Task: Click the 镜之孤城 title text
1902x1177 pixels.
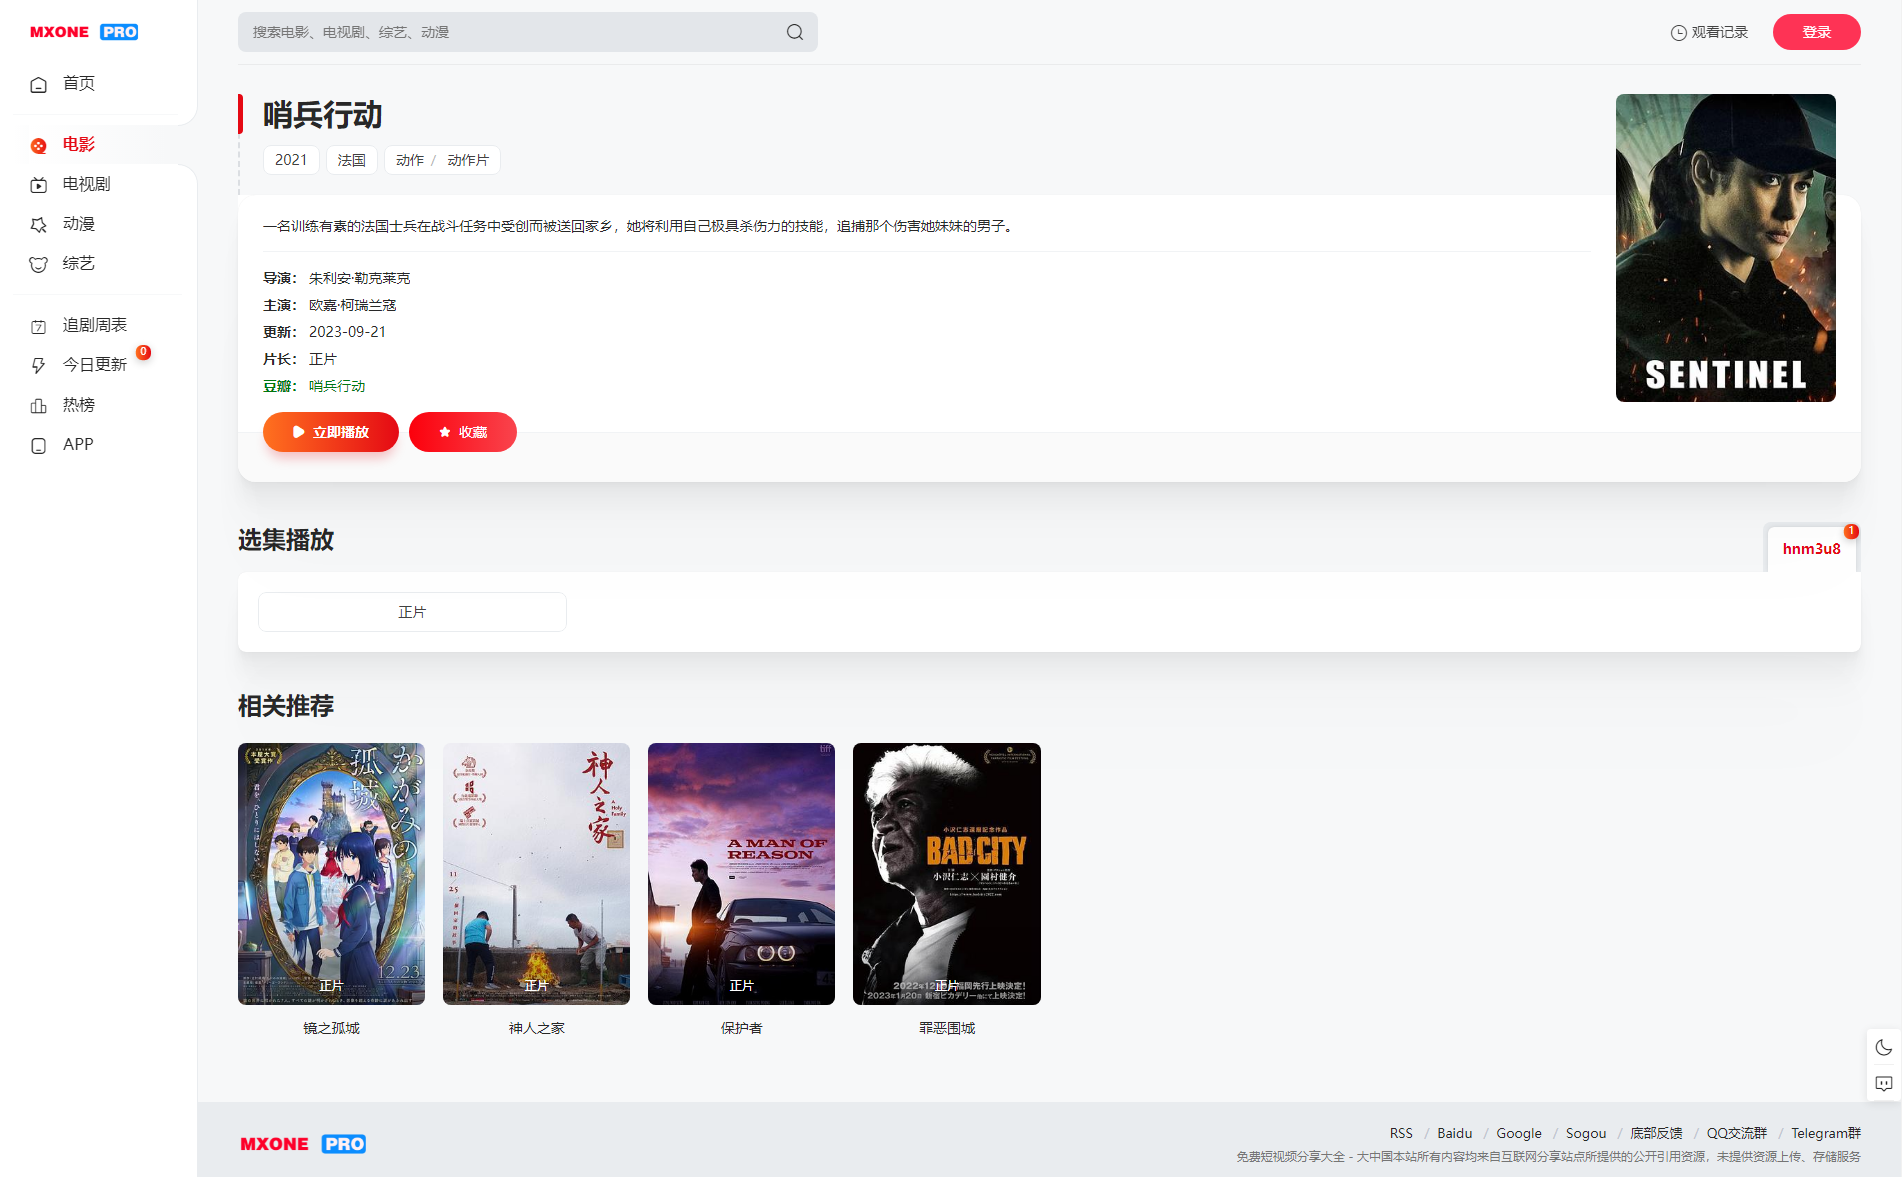Action: click(x=331, y=1028)
